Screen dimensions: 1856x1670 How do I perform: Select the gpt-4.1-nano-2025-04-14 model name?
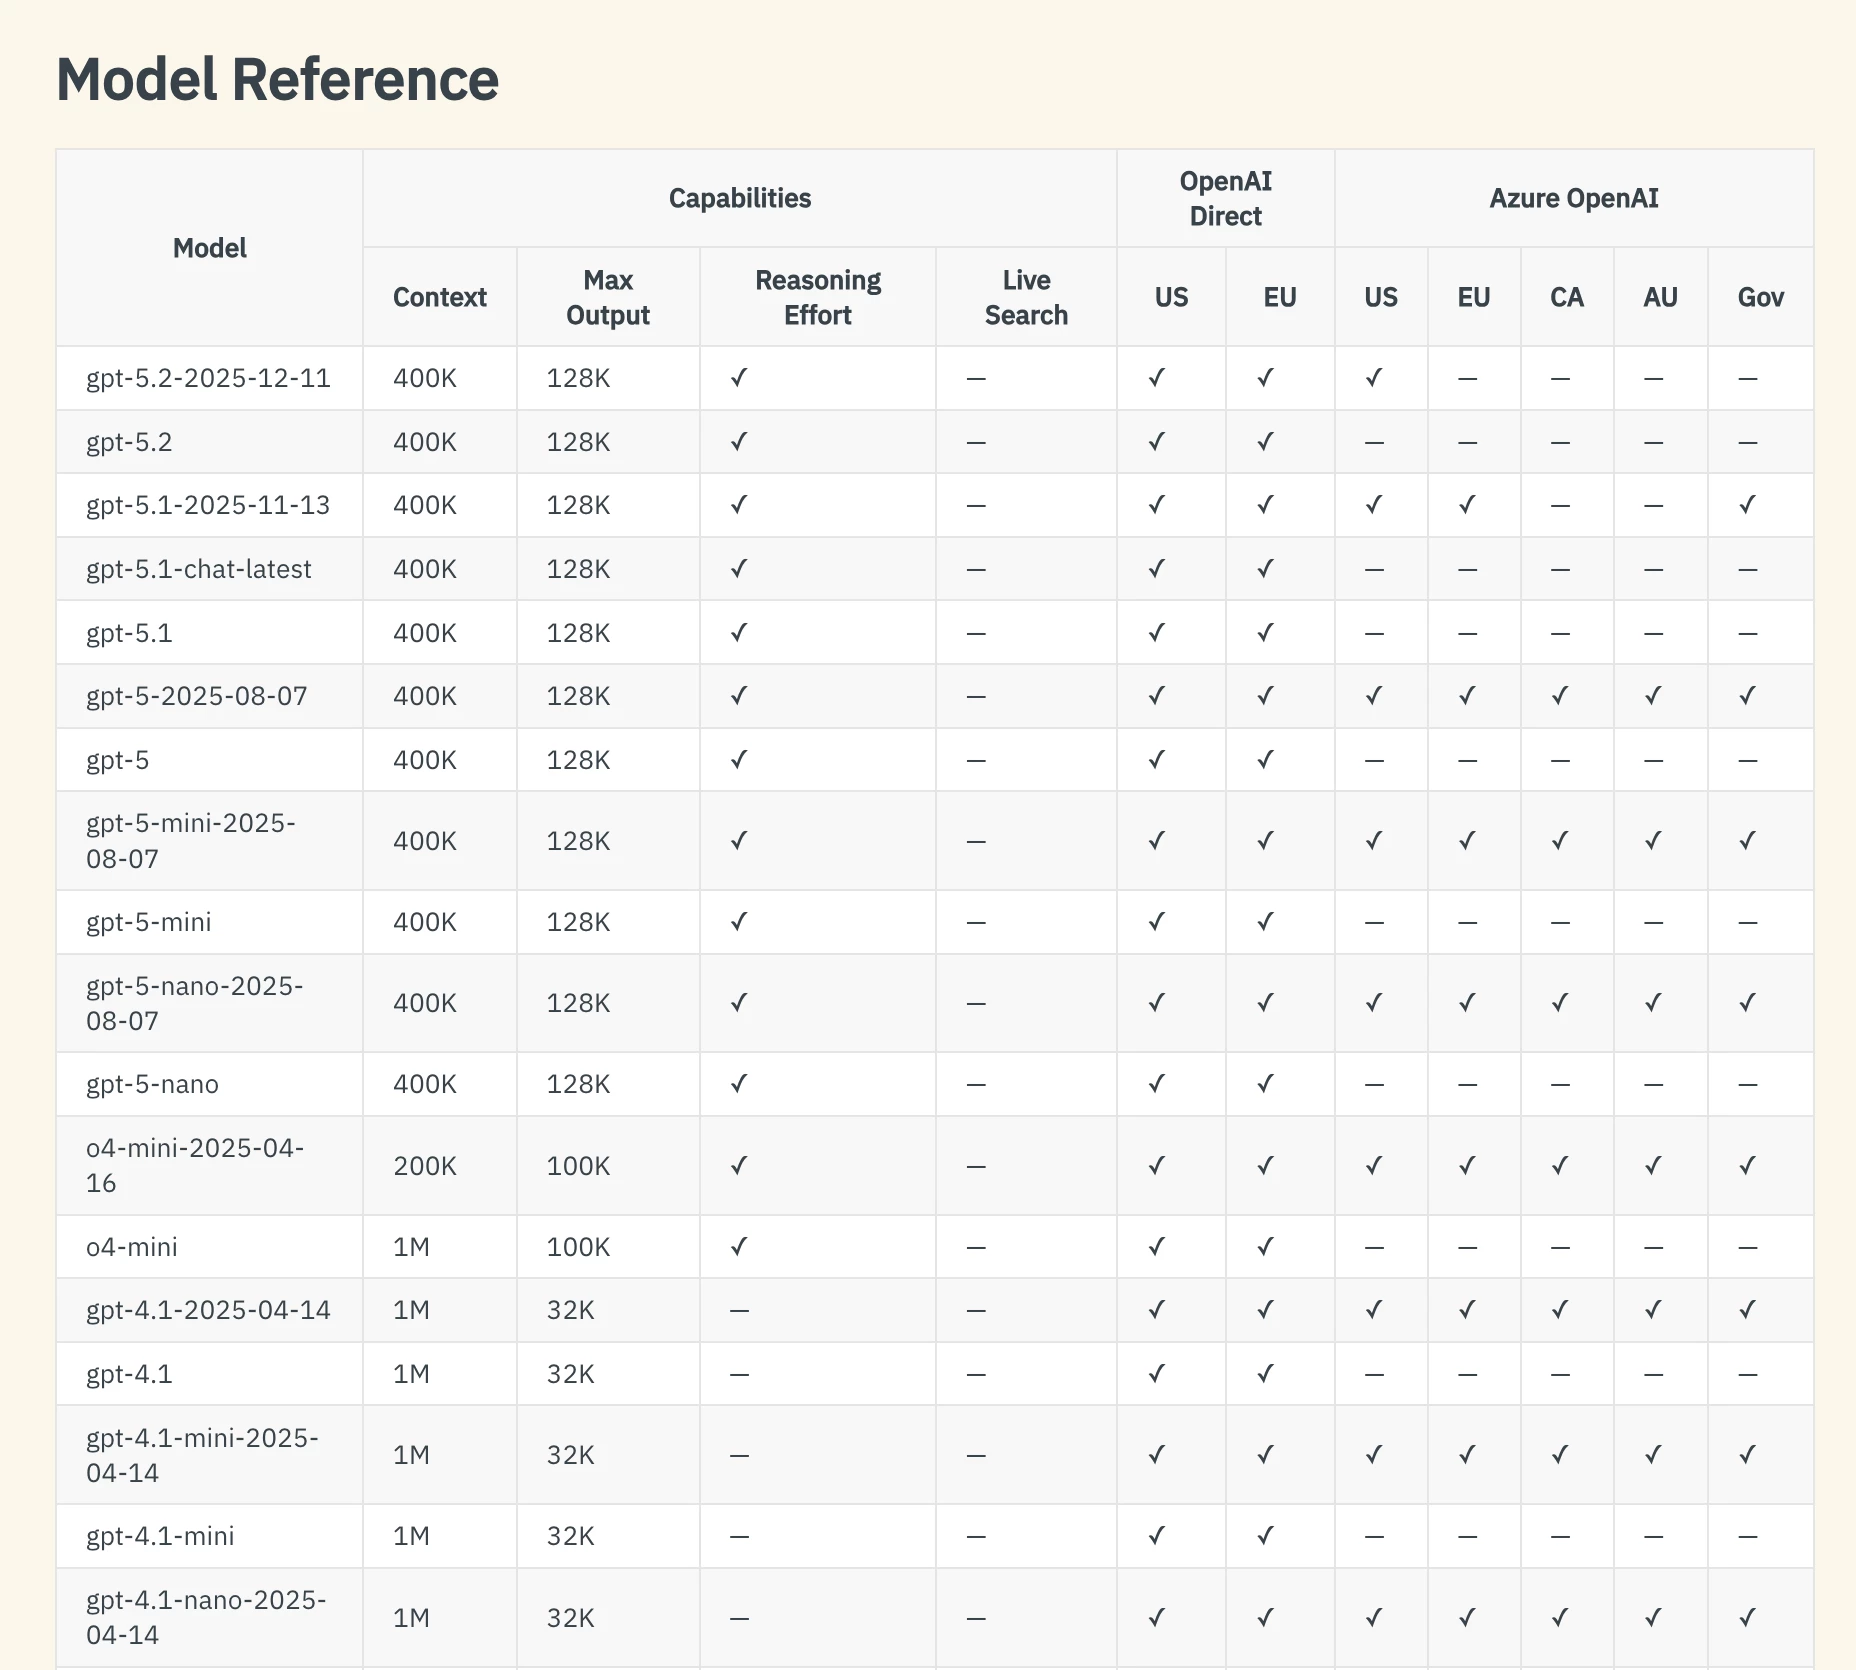click(206, 1617)
